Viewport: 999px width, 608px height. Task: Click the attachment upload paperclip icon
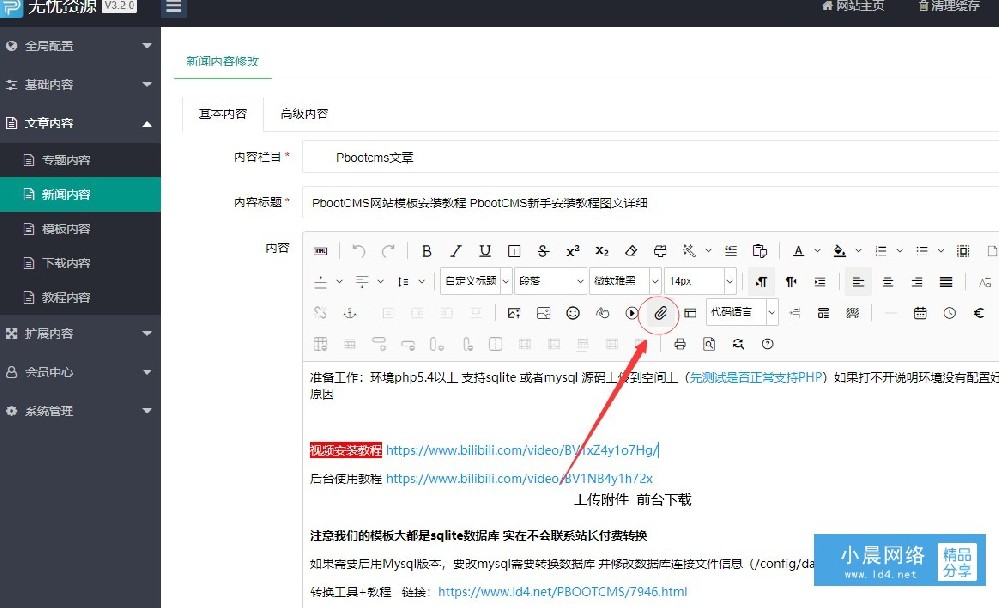pyautogui.click(x=661, y=313)
